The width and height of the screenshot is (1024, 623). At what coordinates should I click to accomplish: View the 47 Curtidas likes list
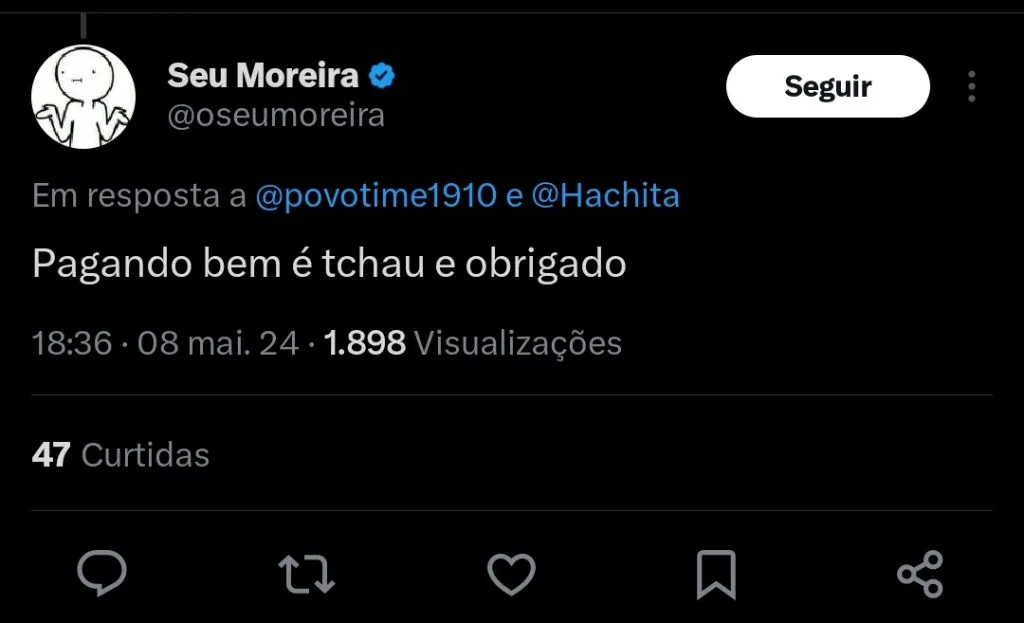tap(121, 455)
